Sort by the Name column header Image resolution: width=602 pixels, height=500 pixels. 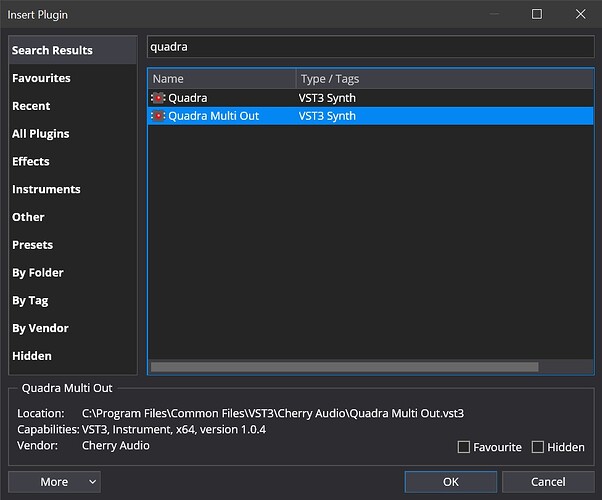[222, 79]
